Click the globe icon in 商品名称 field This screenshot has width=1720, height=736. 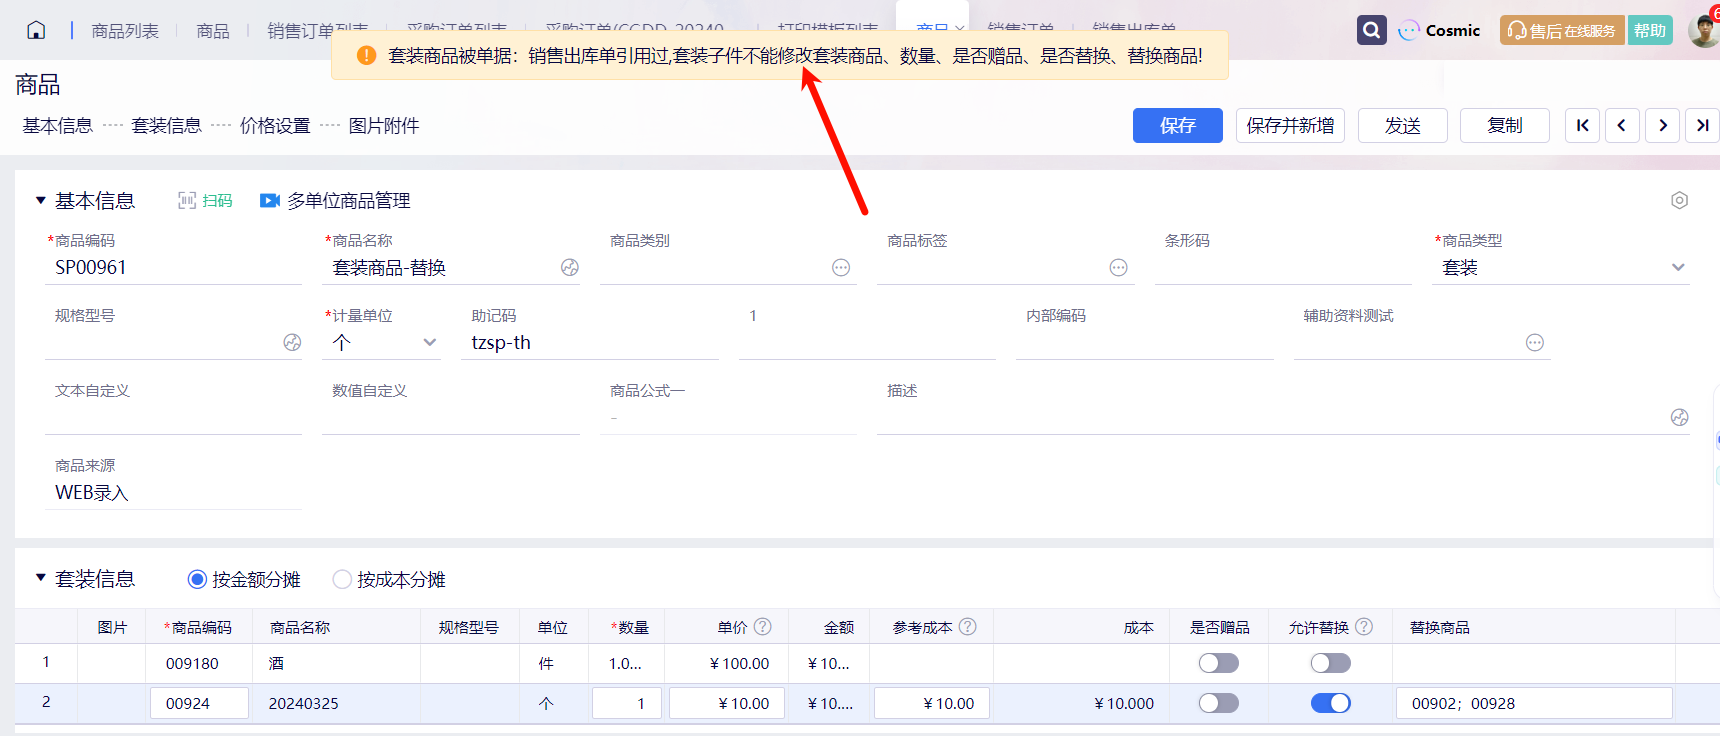click(570, 267)
